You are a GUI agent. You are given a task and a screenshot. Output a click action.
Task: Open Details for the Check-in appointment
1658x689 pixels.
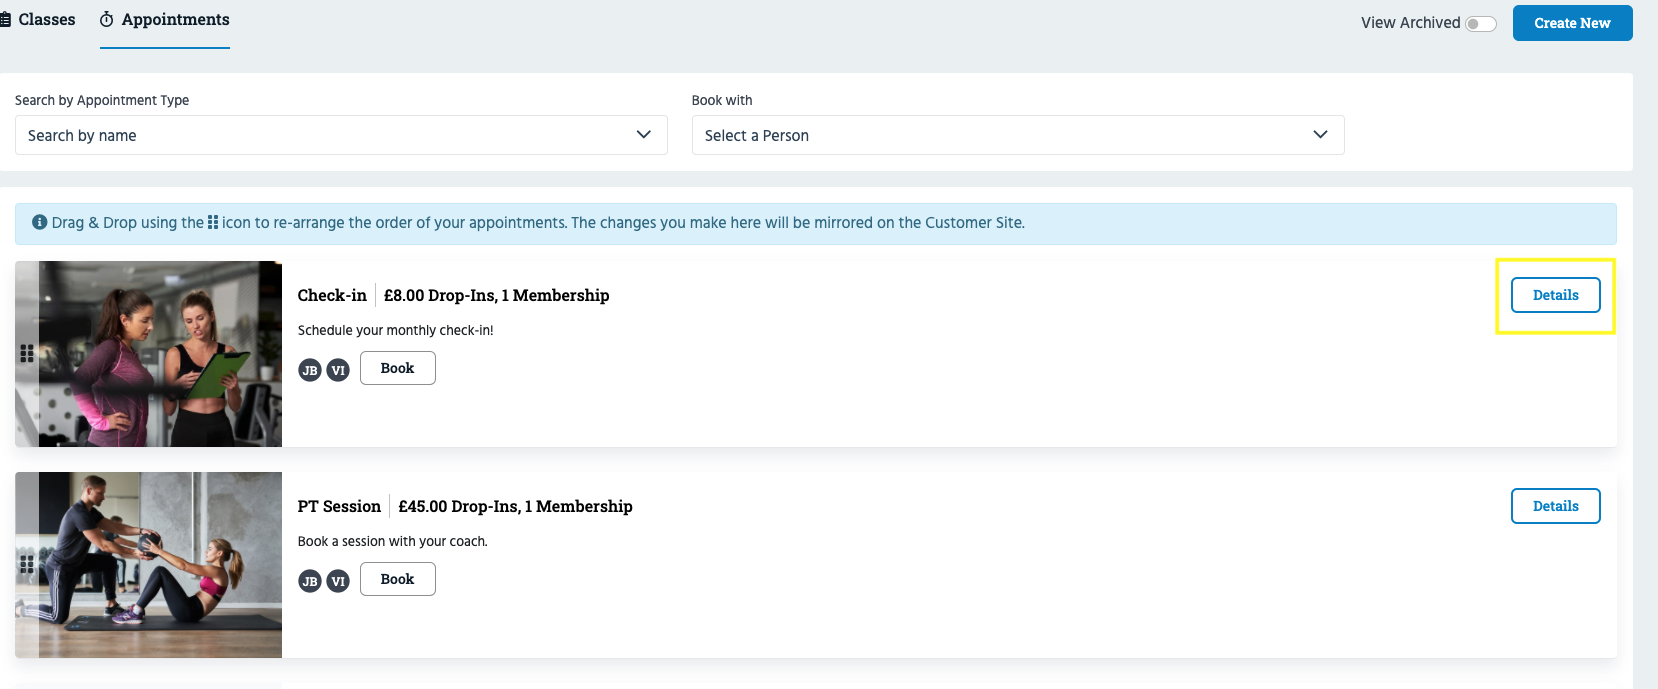[x=1555, y=295]
